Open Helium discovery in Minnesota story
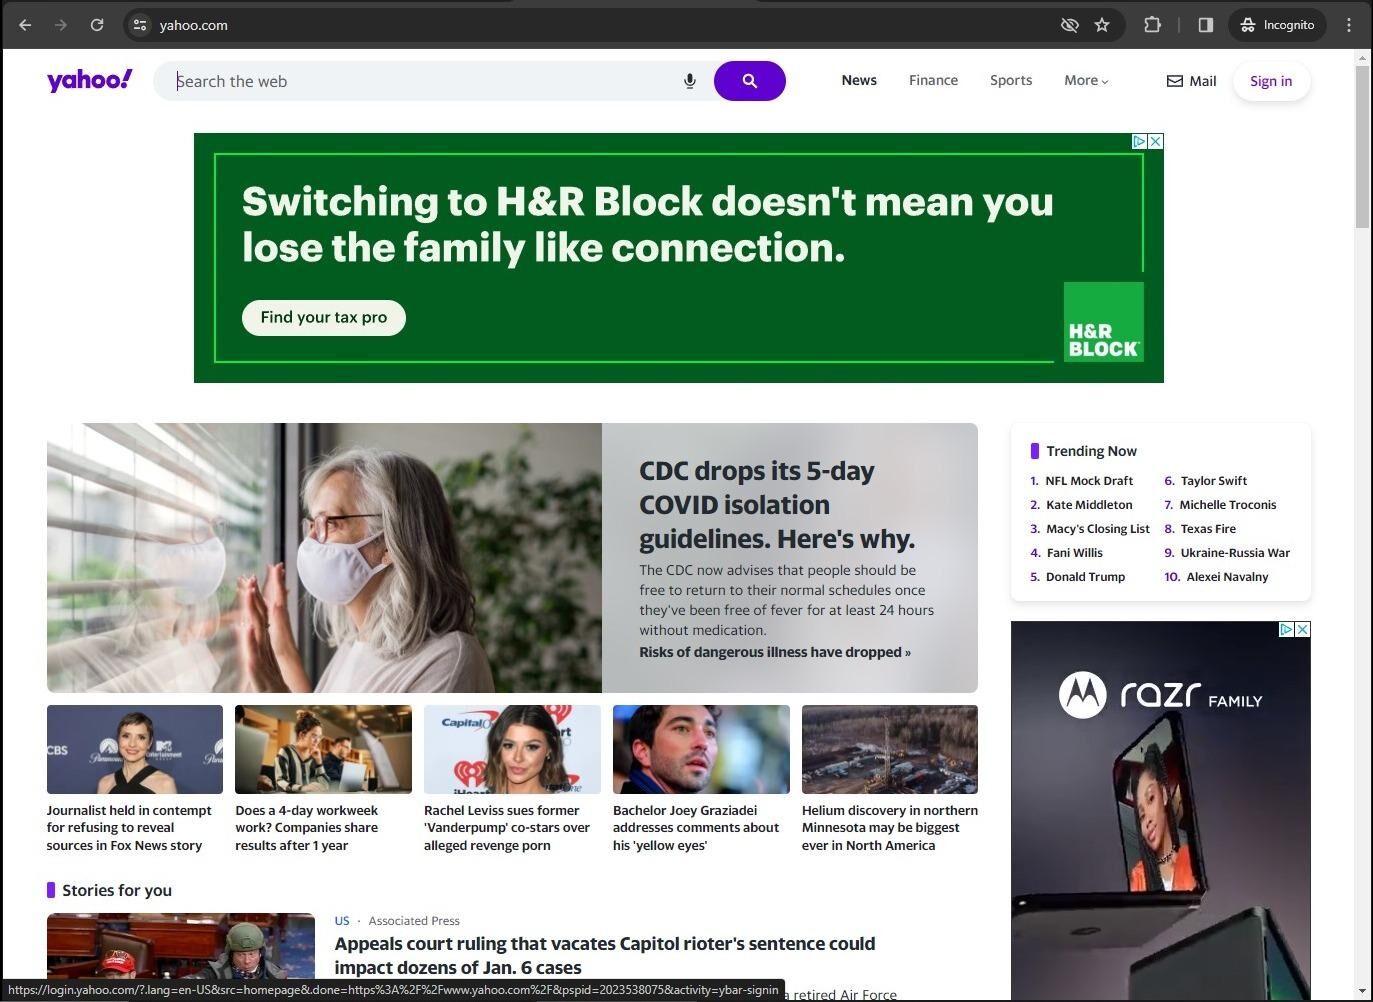Viewport: 1373px width, 1002px height. tap(890, 780)
